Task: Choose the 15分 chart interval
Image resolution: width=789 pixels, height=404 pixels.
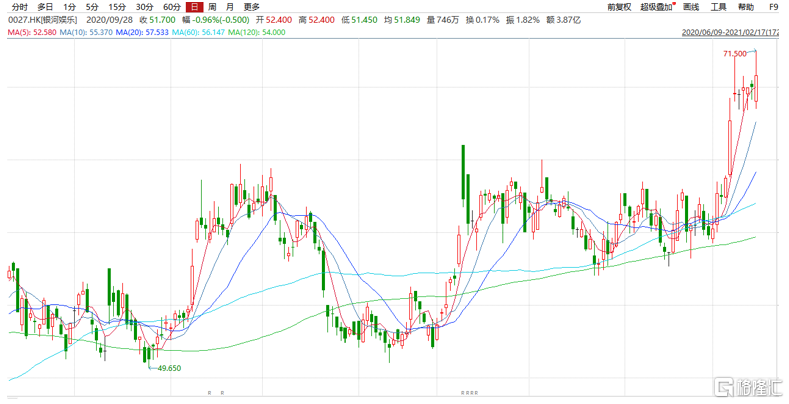Action: click(x=117, y=7)
